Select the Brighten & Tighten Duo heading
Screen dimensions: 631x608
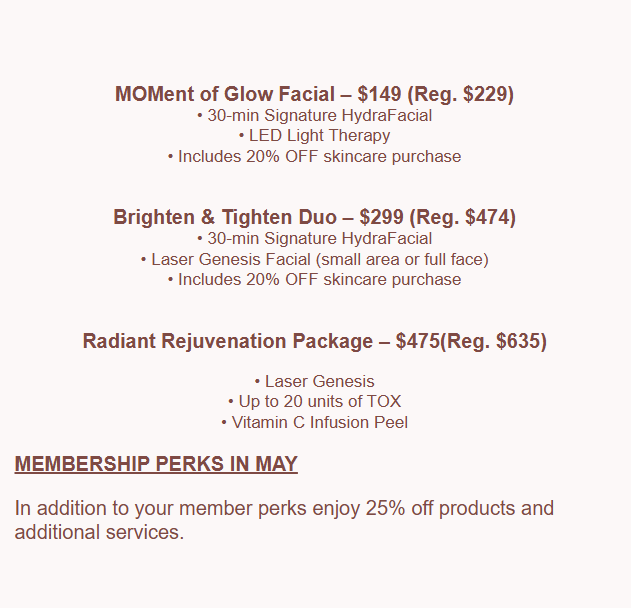point(314,217)
